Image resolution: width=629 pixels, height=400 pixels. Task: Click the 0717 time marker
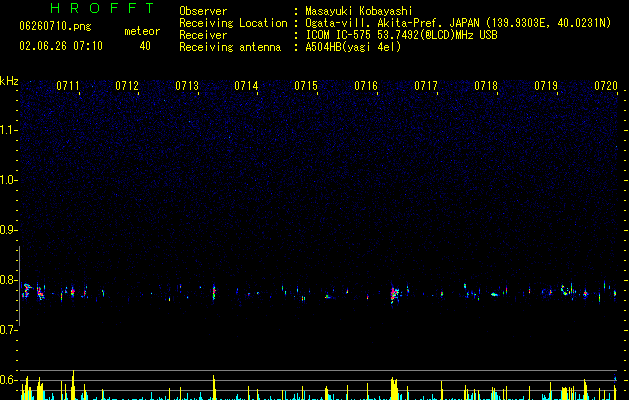[x=426, y=86]
